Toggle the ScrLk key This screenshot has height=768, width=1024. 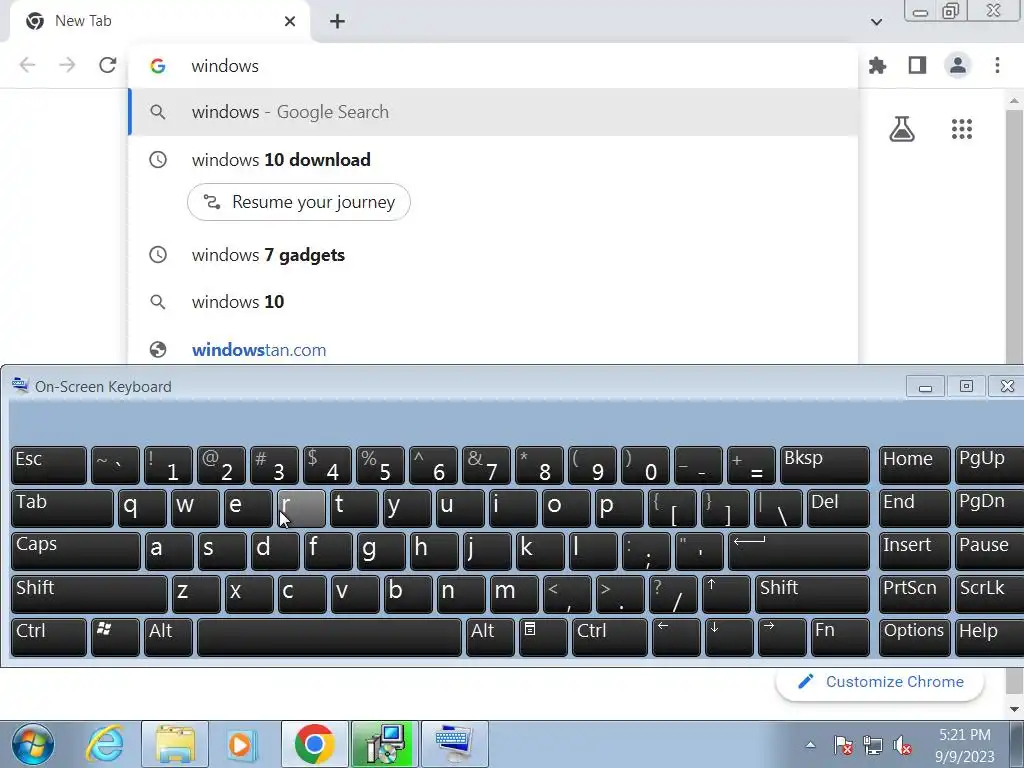[x=989, y=594]
